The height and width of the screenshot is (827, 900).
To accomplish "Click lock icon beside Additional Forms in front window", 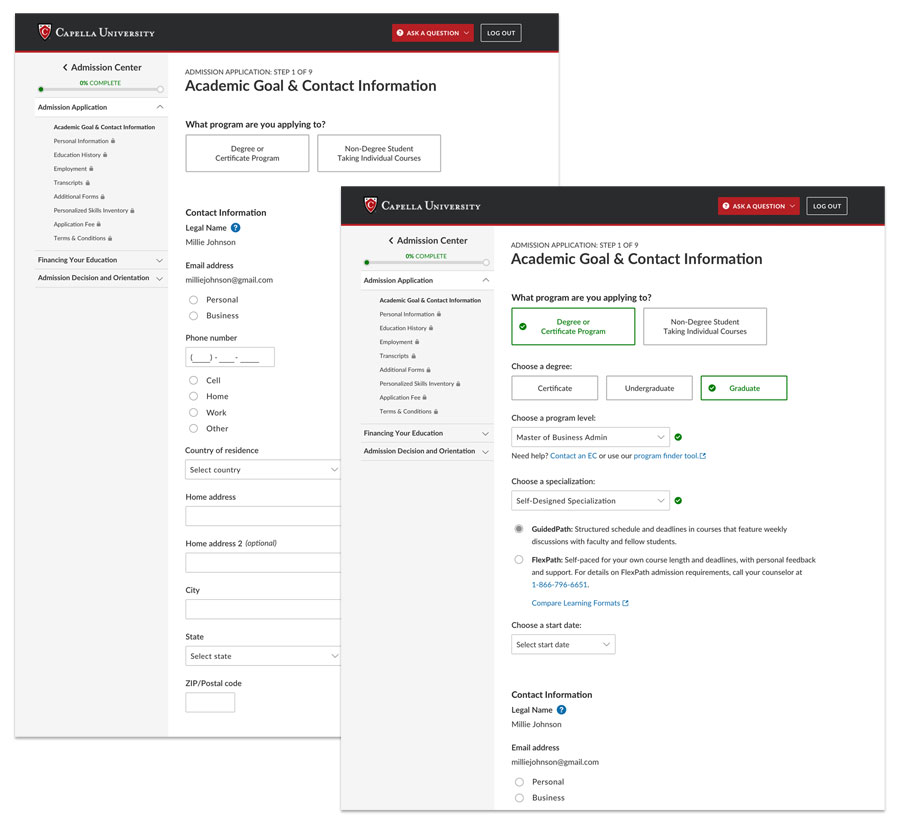I will pyautogui.click(x=429, y=370).
